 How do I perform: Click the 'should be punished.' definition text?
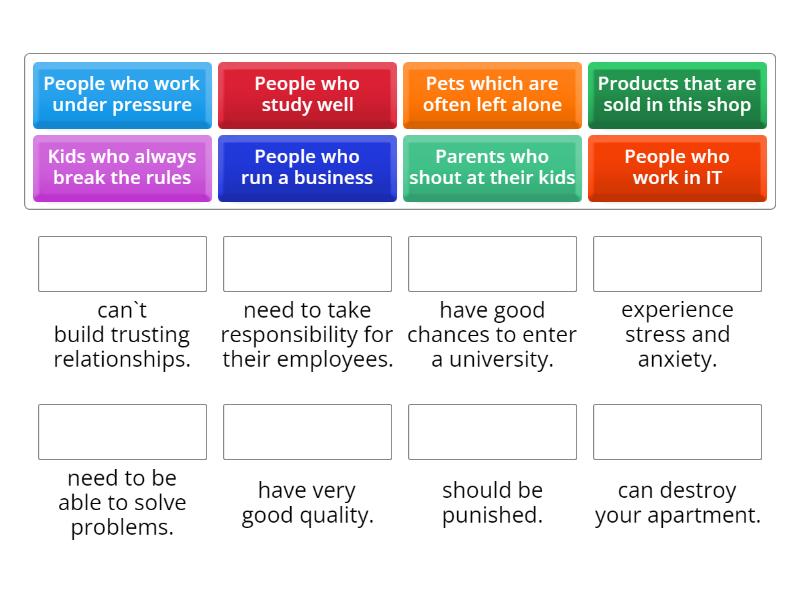tap(492, 503)
